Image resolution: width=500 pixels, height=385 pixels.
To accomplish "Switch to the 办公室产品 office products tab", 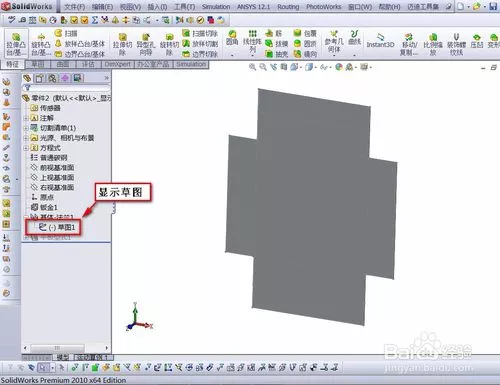I will 153,64.
